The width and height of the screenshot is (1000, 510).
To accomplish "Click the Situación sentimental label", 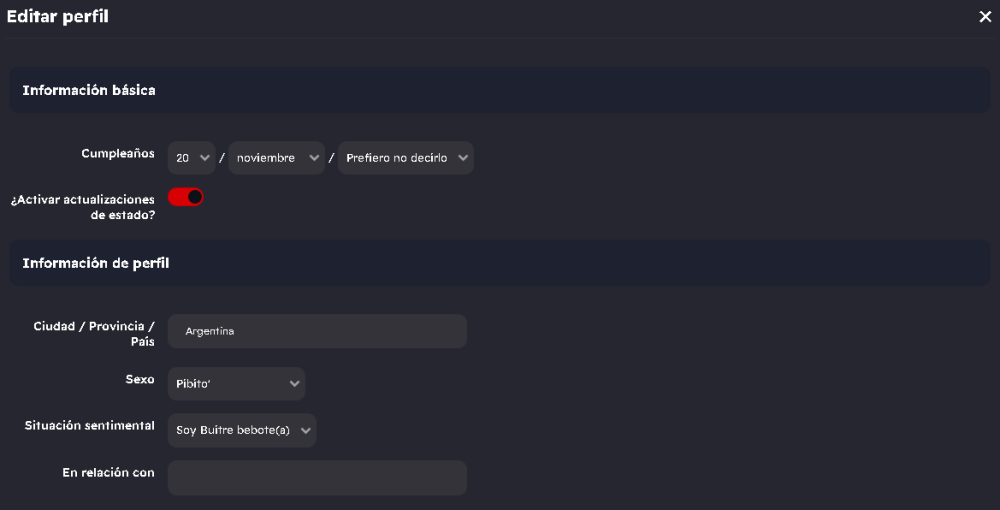I will click(90, 426).
